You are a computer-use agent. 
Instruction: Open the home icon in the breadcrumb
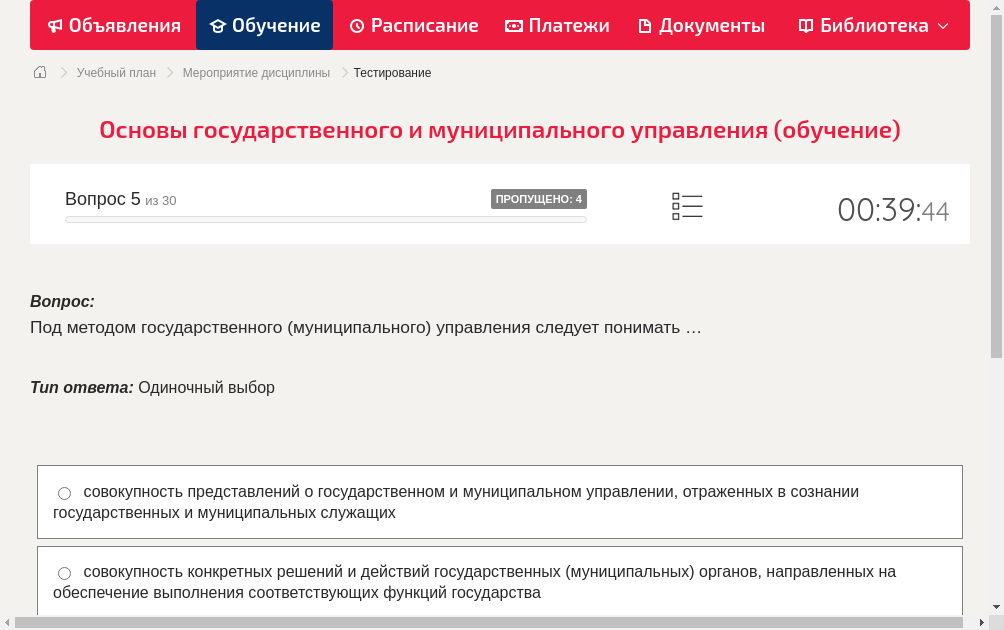click(40, 72)
